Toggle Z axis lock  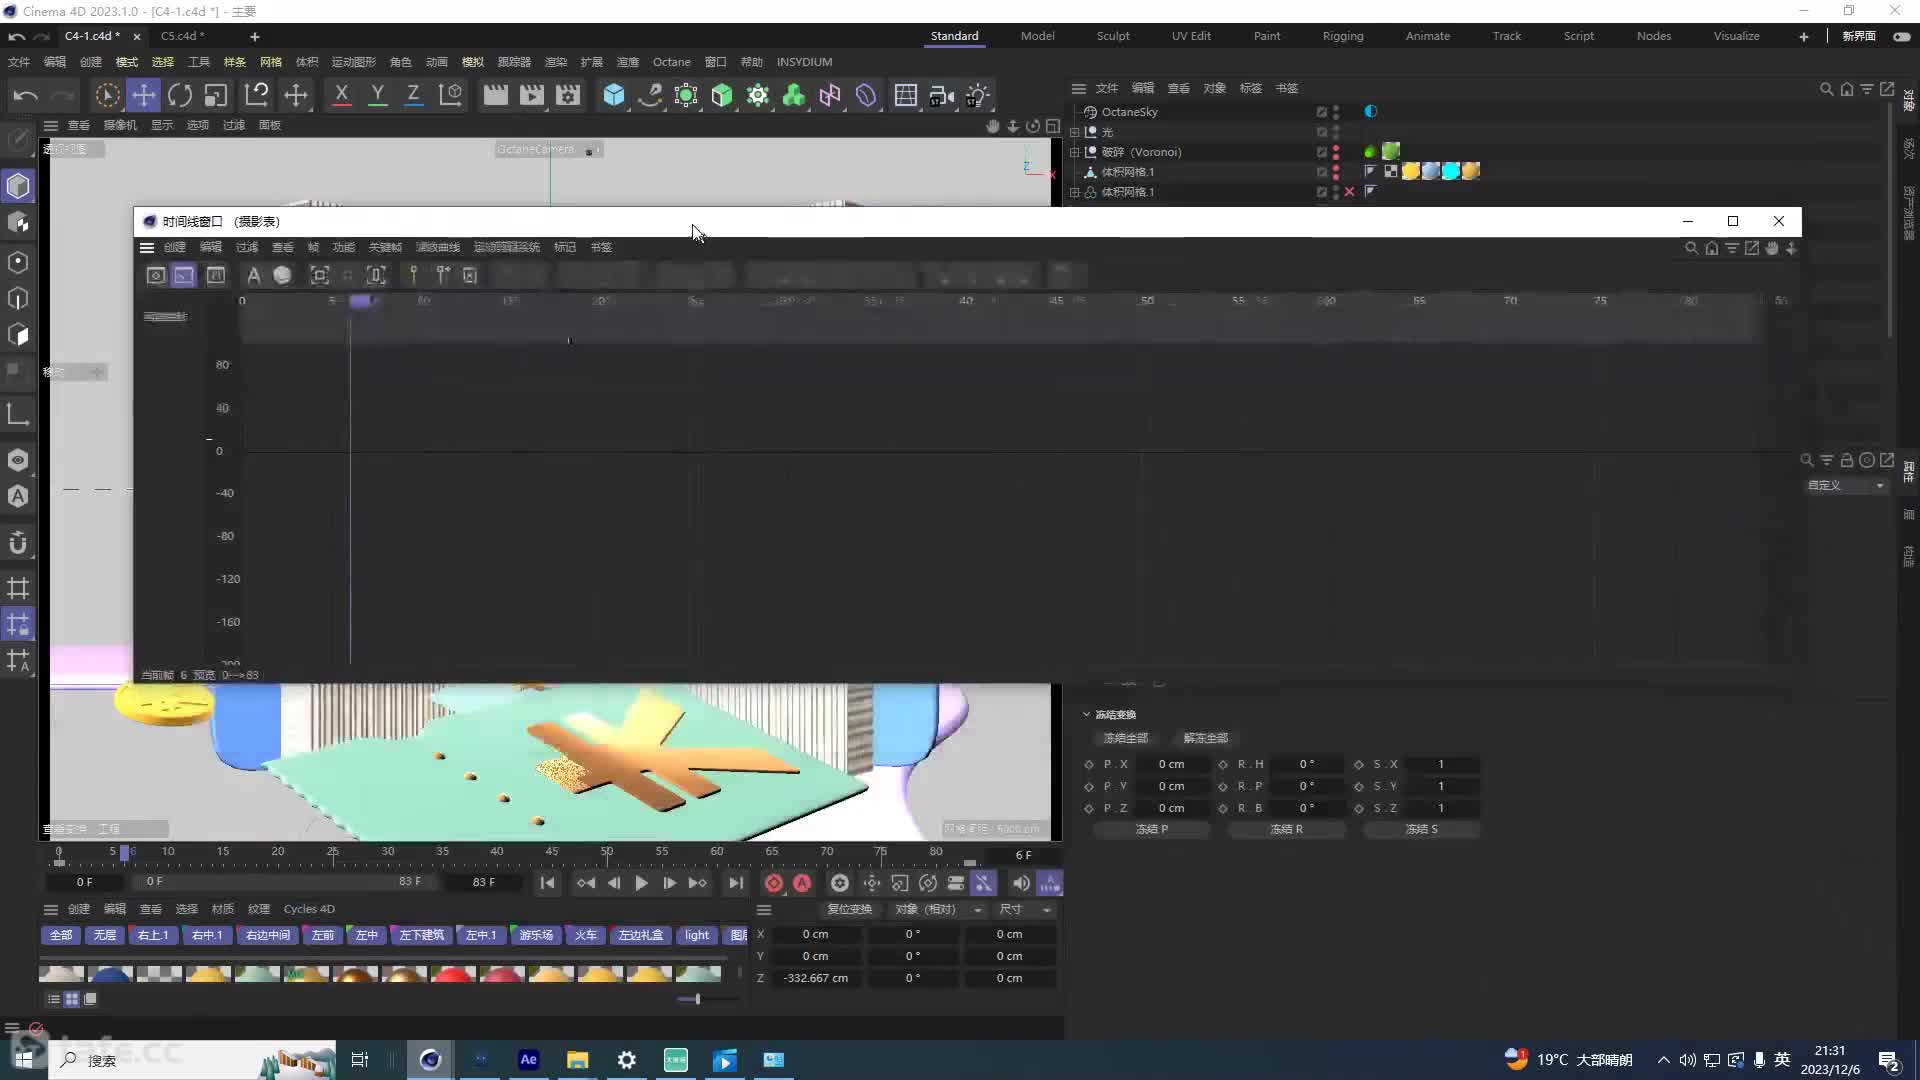(x=413, y=95)
